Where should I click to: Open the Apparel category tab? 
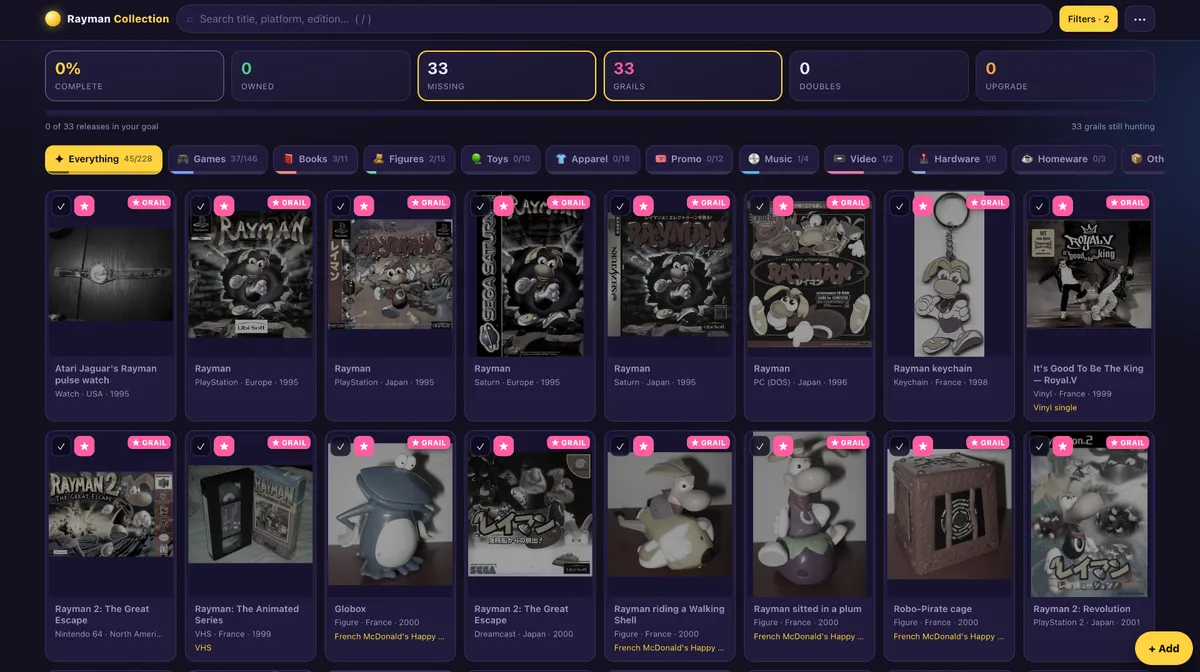[593, 159]
